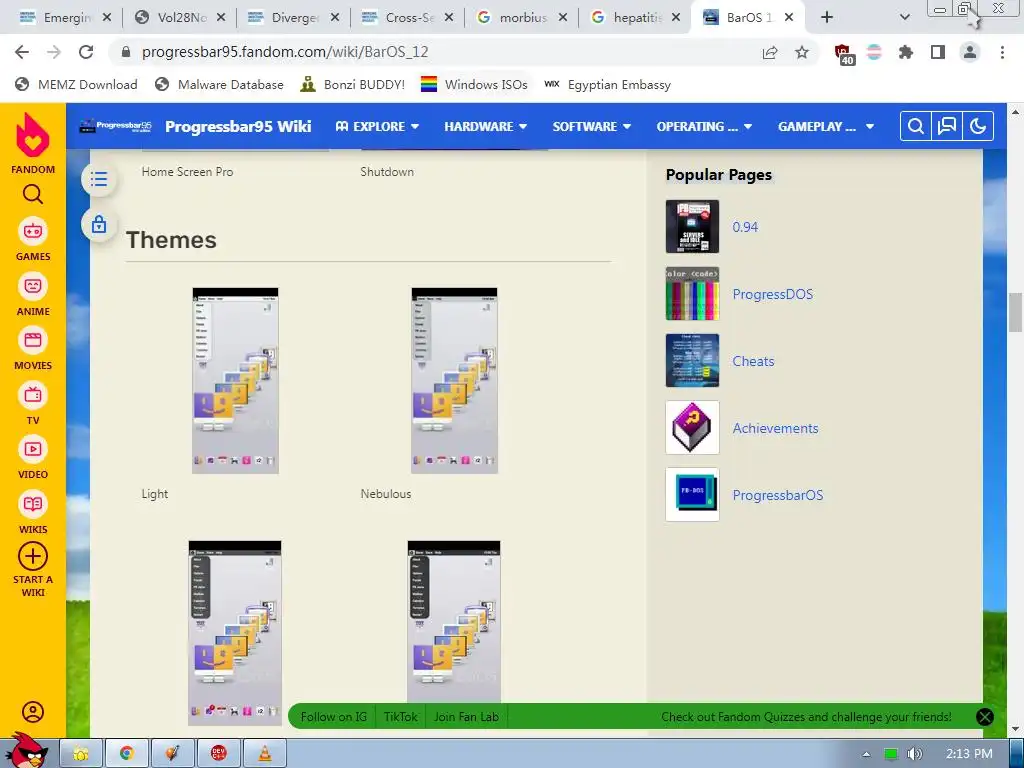This screenshot has width=1024, height=768.
Task: Click the Progressbar95 Wiki title link
Action: coord(238,126)
